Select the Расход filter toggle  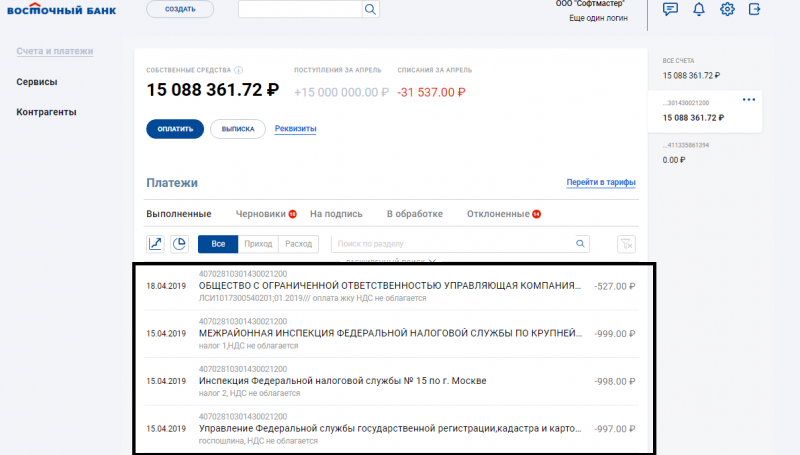coord(298,243)
